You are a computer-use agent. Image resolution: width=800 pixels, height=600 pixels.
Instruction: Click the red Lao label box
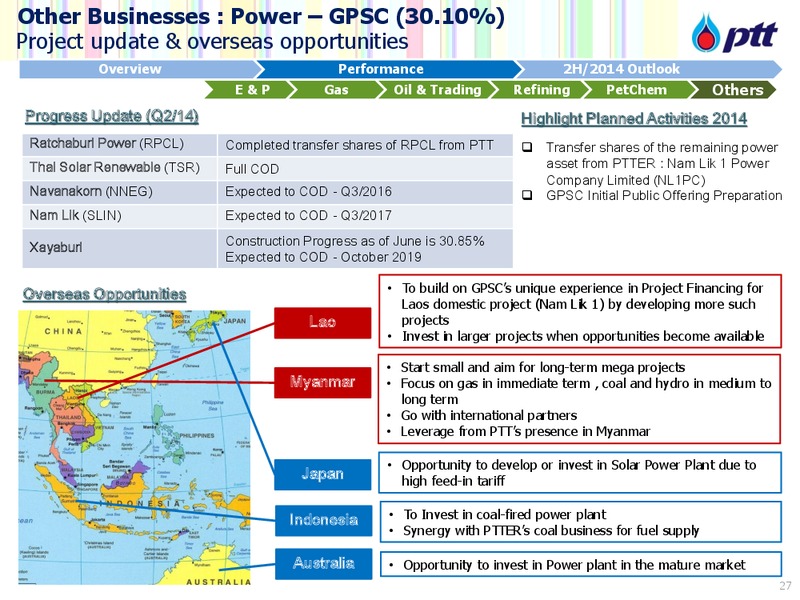point(322,322)
